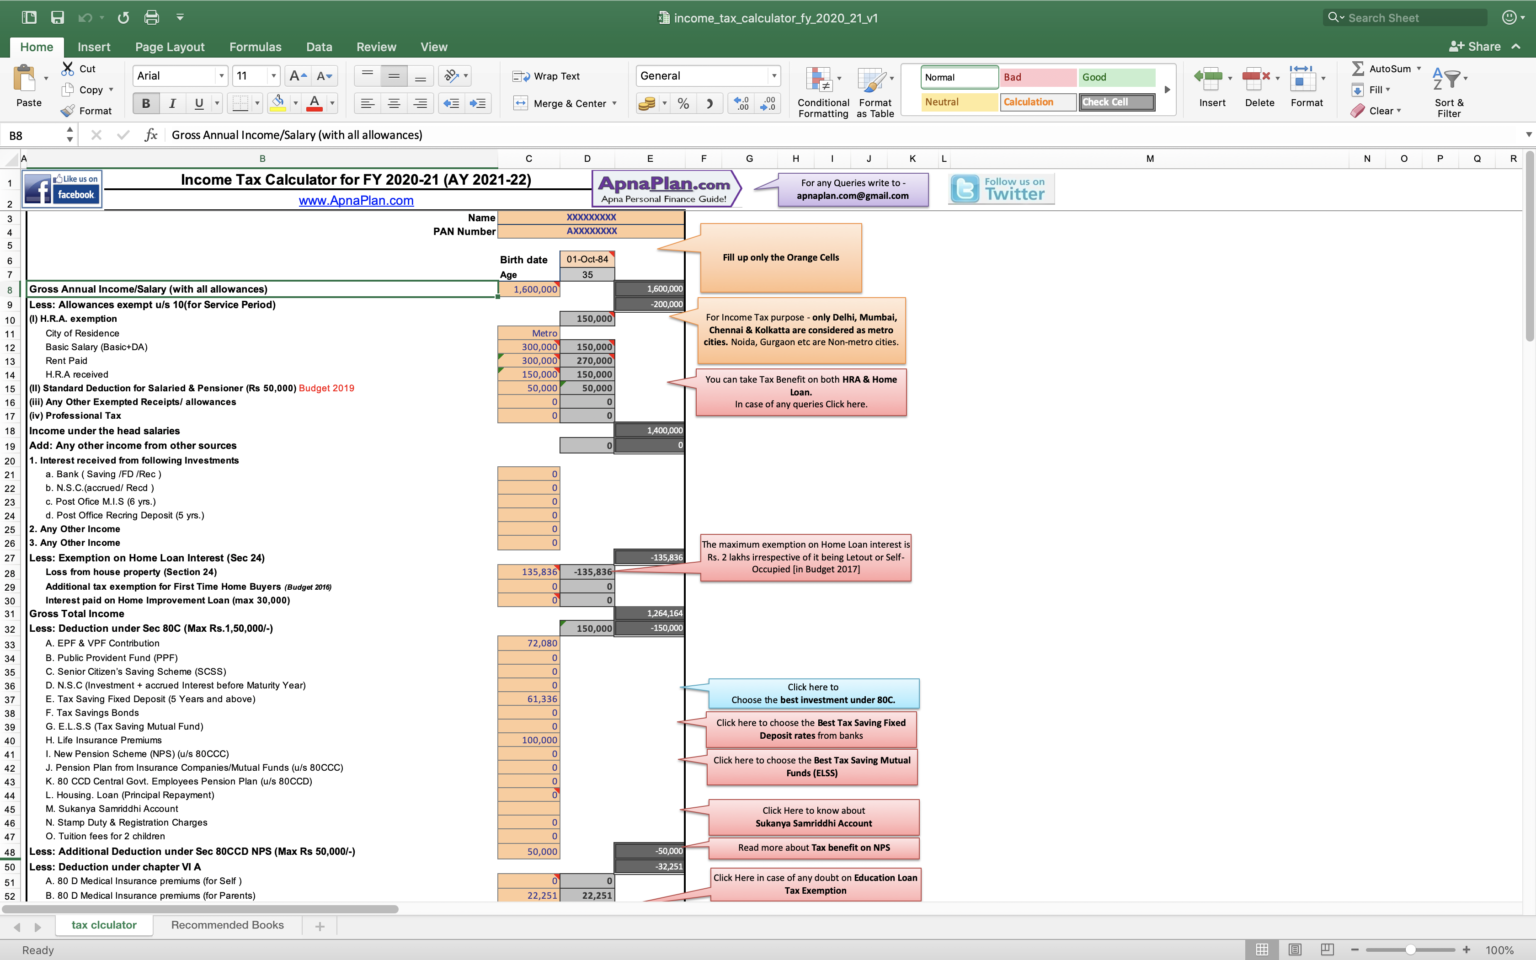
Task: Toggle center horizontal alignment
Action: coord(394,103)
